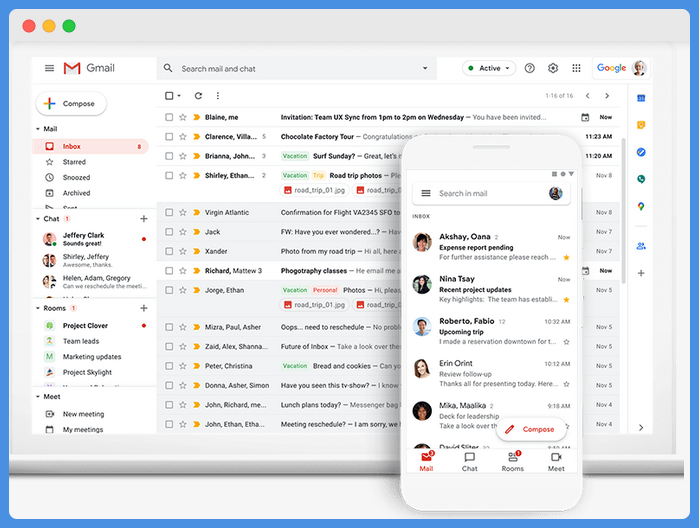699x528 pixels.
Task: Click the account avatar beside Google
Action: 640,68
